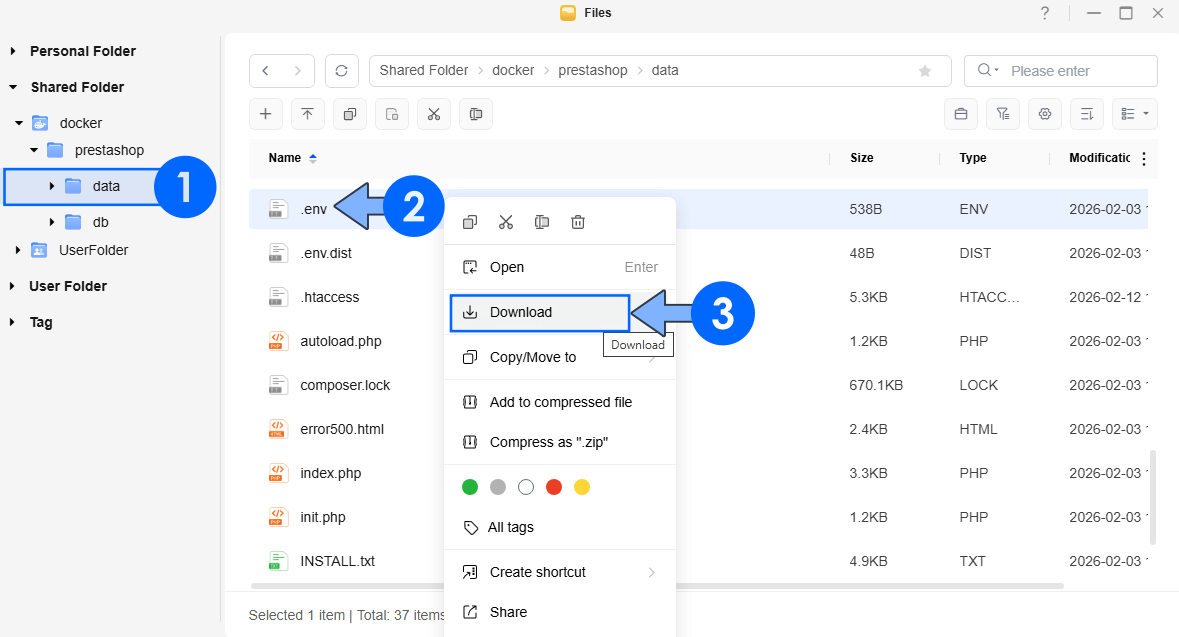1179x637 pixels.
Task: Click into the search input field
Action: (x=1075, y=71)
